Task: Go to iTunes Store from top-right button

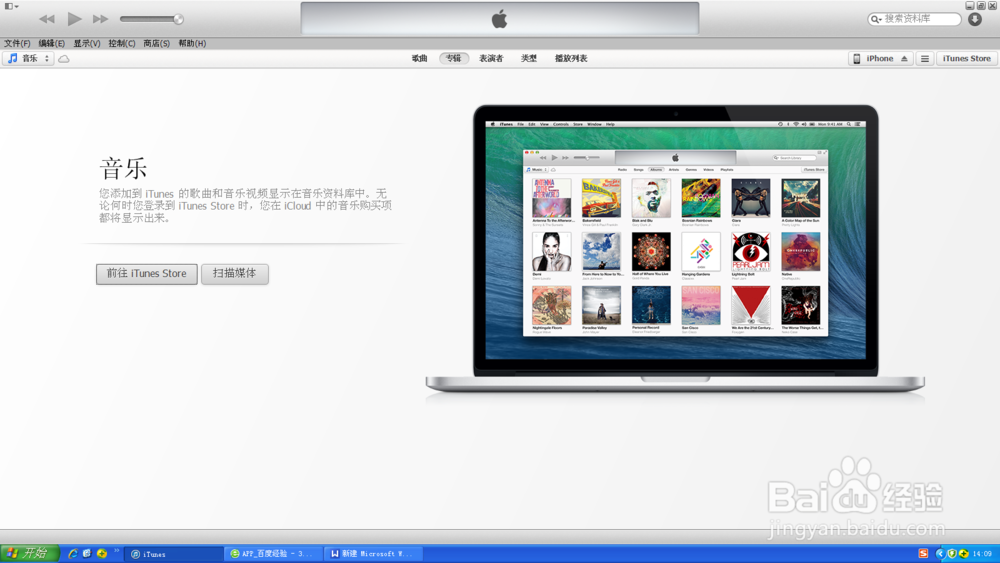Action: 967,58
